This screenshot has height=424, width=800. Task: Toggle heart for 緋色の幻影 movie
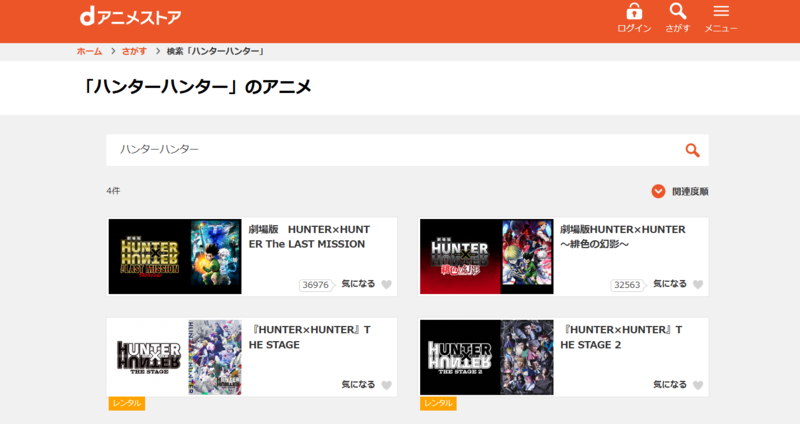(x=698, y=285)
